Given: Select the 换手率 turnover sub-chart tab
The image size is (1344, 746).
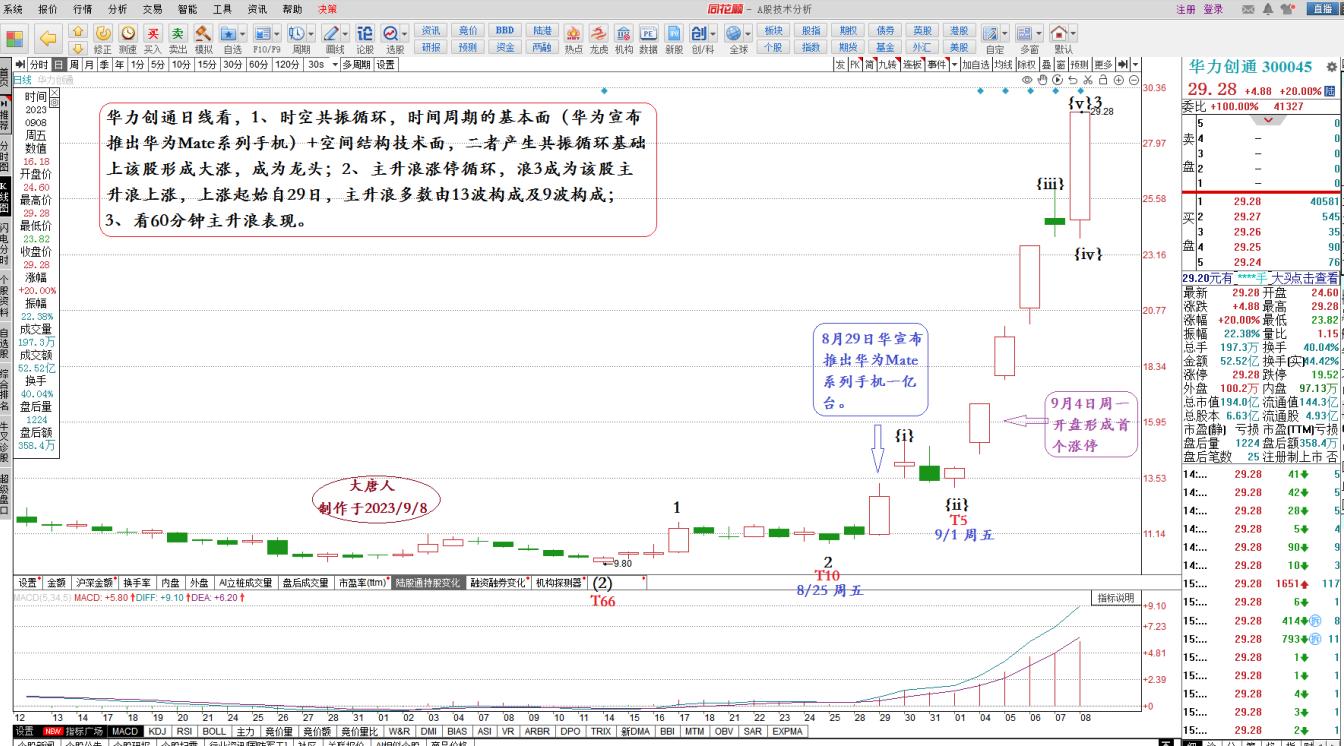Looking at the screenshot, I should [136, 582].
